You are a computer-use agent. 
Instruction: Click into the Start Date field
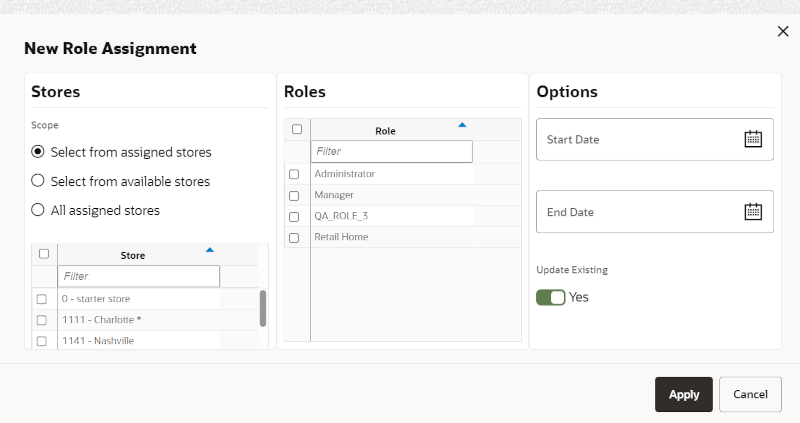pos(655,139)
